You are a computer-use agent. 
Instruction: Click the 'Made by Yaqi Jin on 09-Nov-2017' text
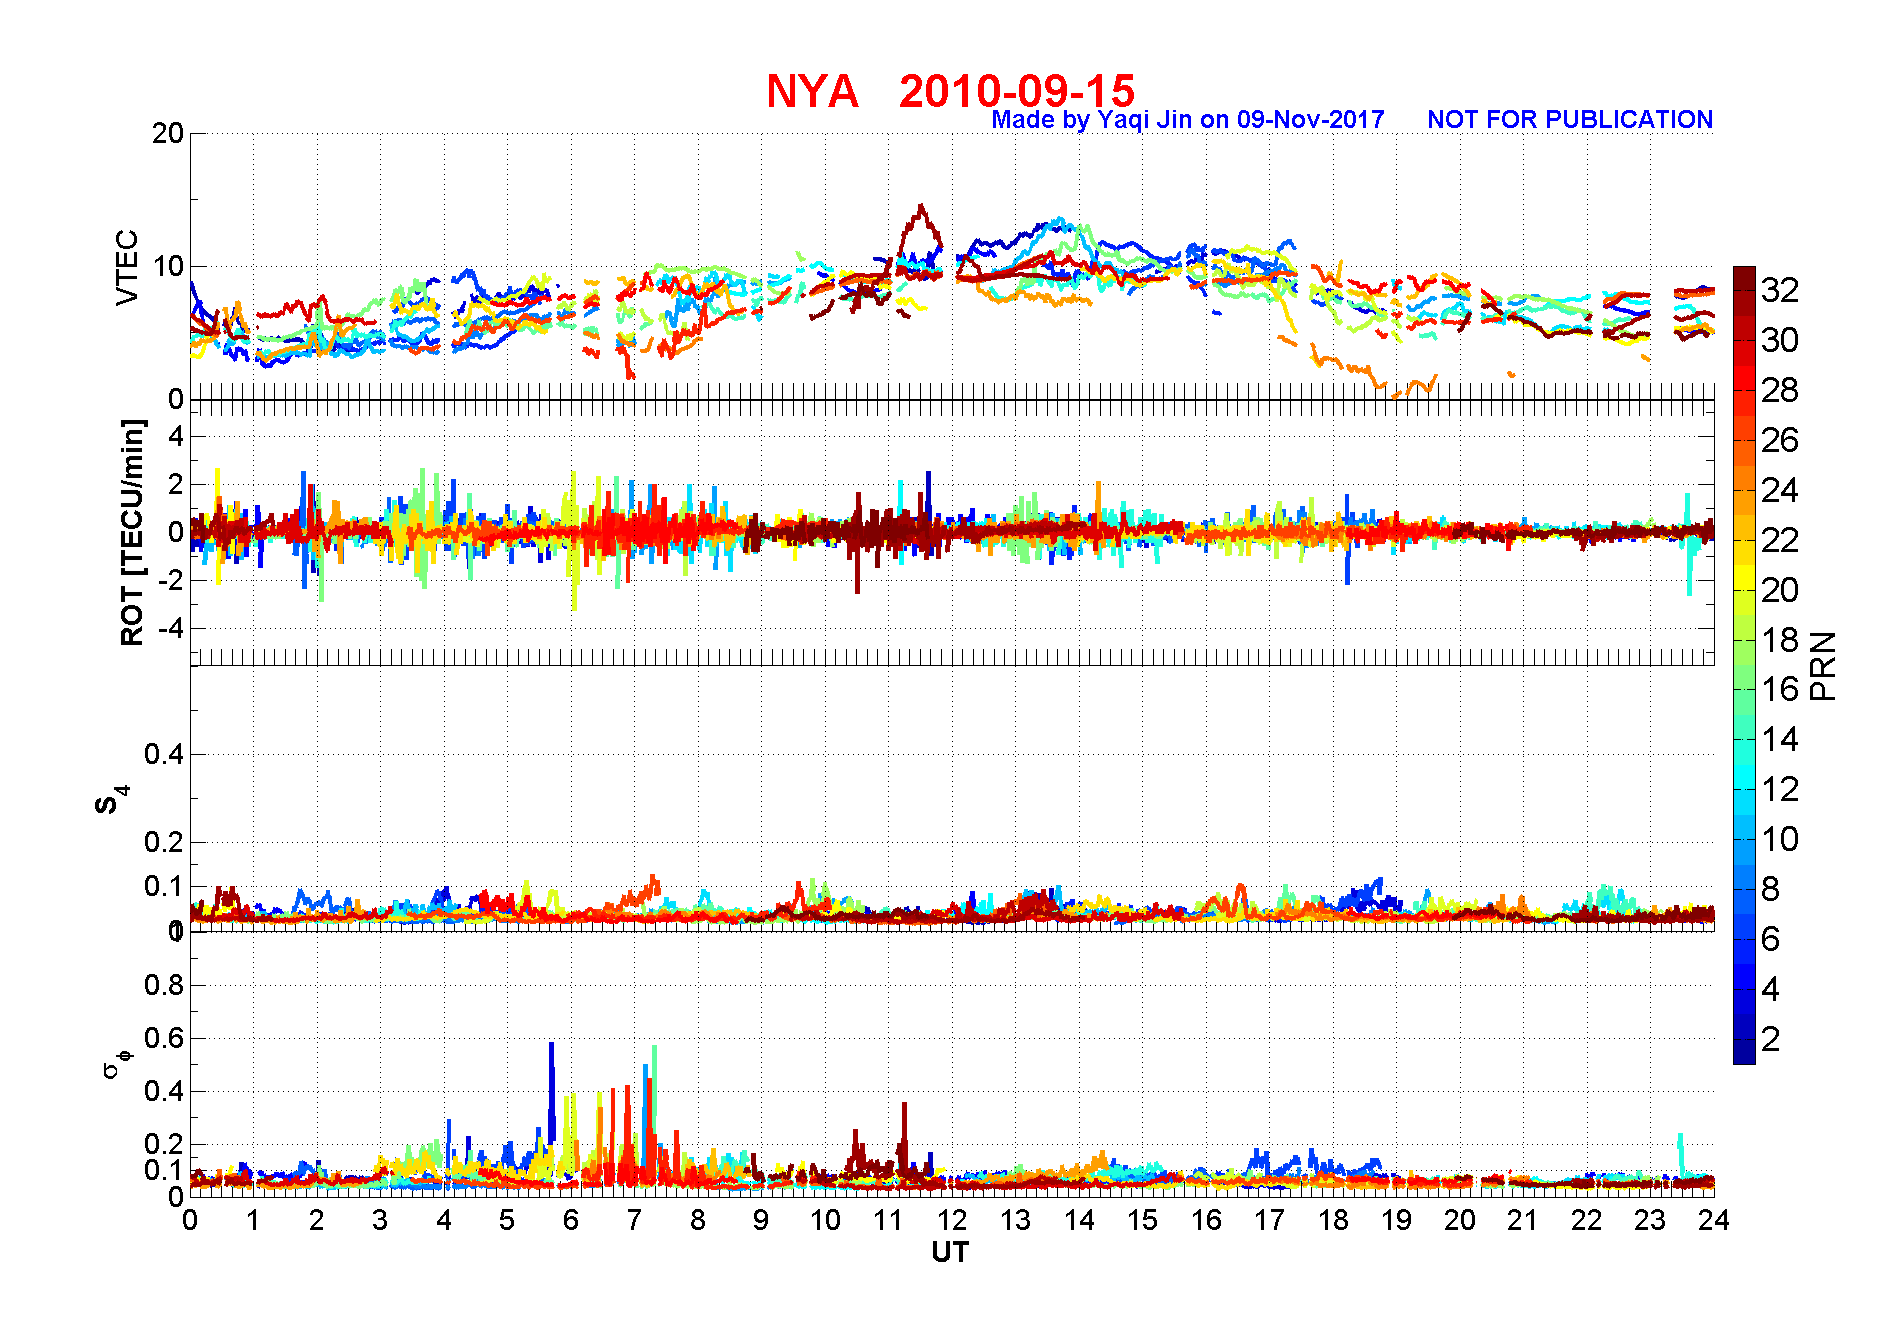(1187, 120)
